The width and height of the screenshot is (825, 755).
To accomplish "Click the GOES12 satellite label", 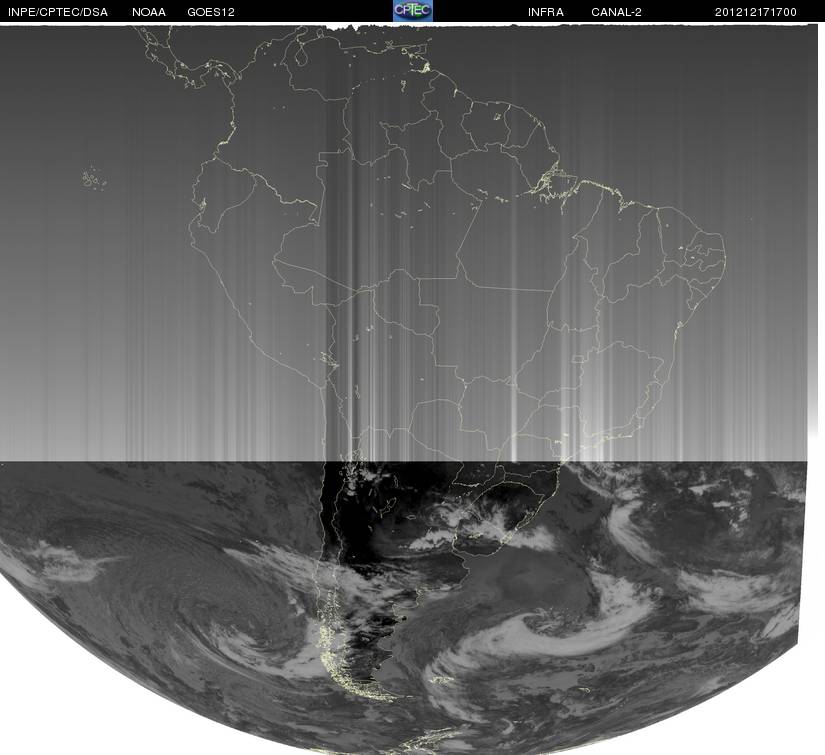I will (211, 12).
